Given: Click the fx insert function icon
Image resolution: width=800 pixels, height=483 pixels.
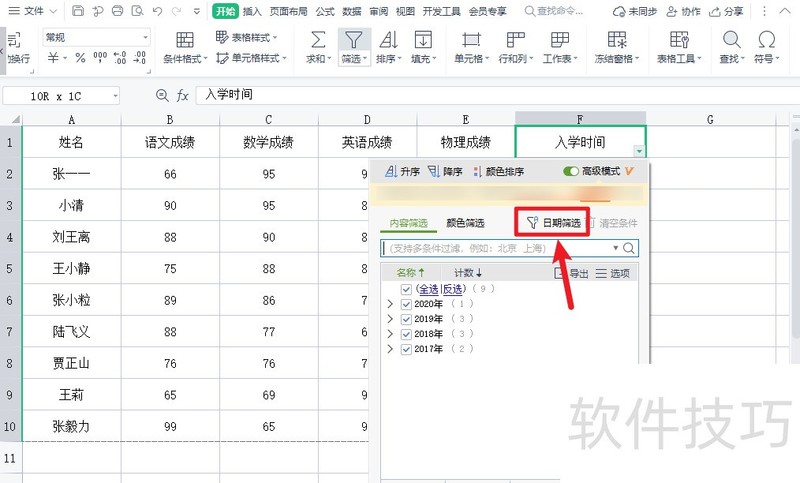Looking at the screenshot, I should 183,95.
